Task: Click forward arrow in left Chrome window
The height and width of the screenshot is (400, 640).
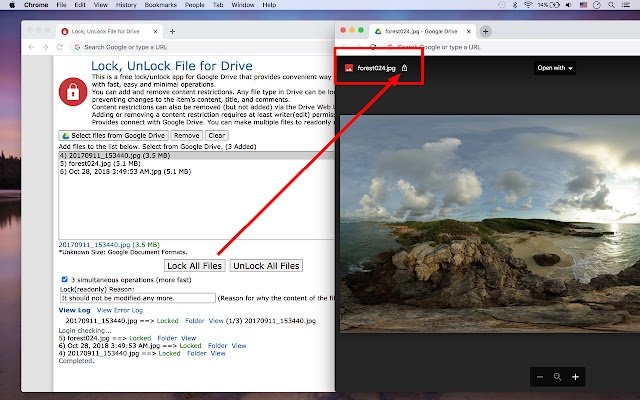Action: point(45,47)
